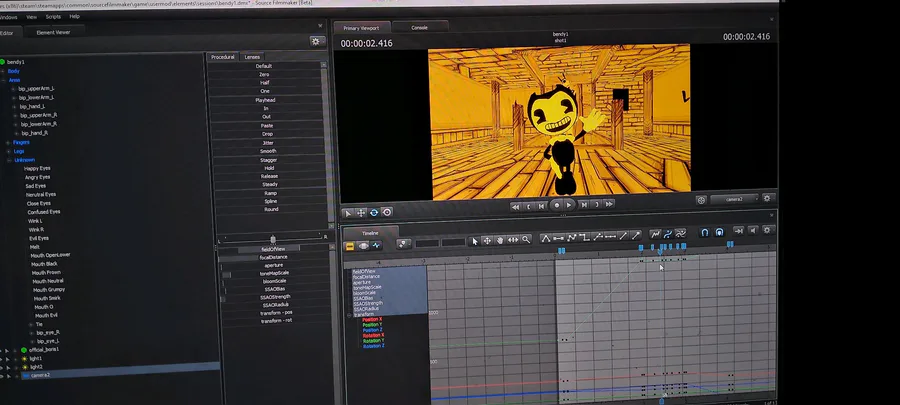Switch to Element Viewer tab
The height and width of the screenshot is (405, 900).
[x=53, y=33]
